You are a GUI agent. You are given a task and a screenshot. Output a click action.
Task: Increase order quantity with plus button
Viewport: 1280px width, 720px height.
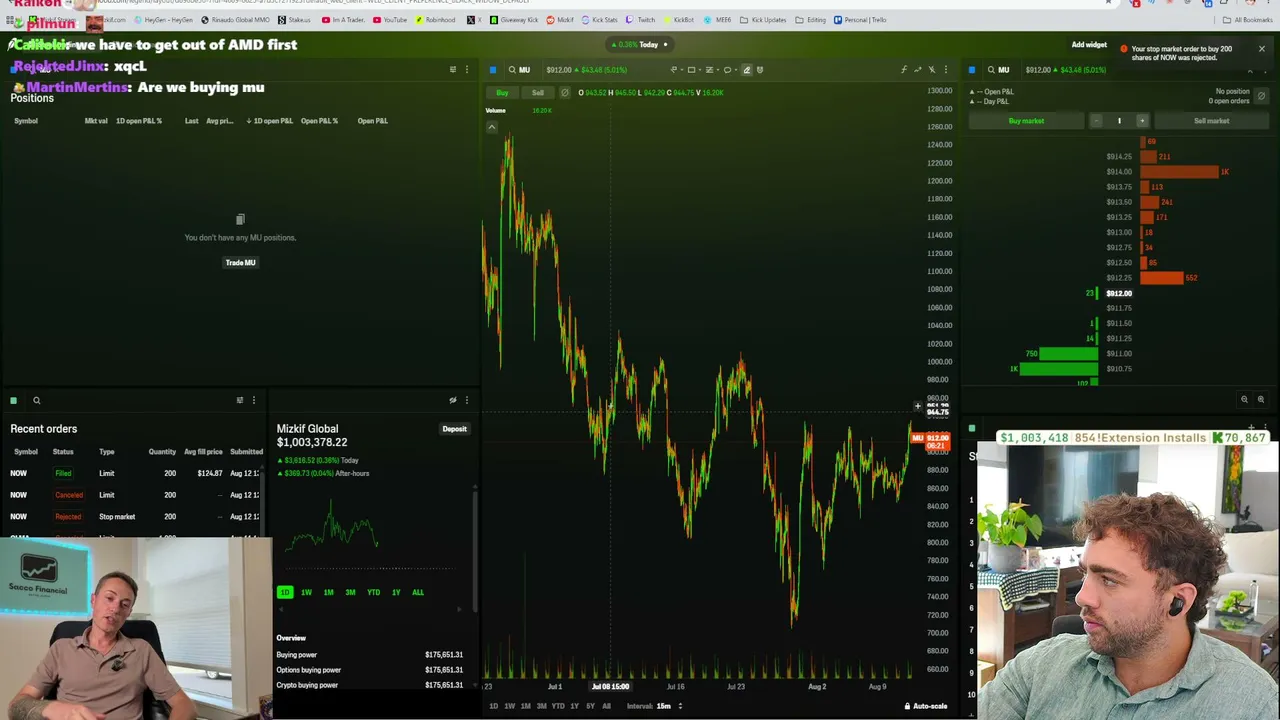(1142, 121)
